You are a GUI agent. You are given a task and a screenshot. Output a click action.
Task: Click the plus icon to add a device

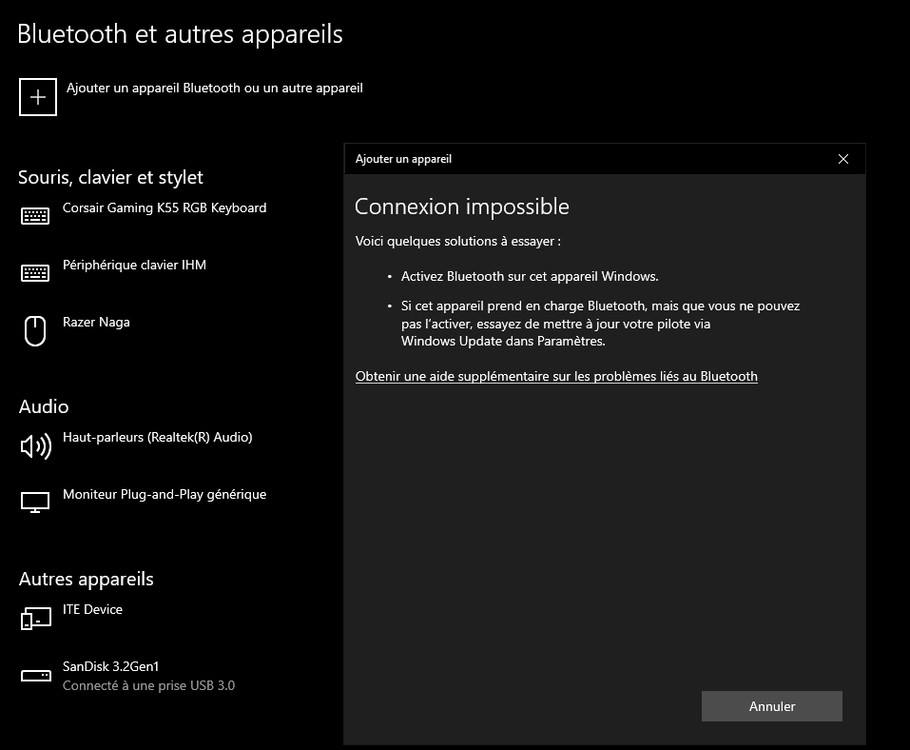click(x=38, y=97)
